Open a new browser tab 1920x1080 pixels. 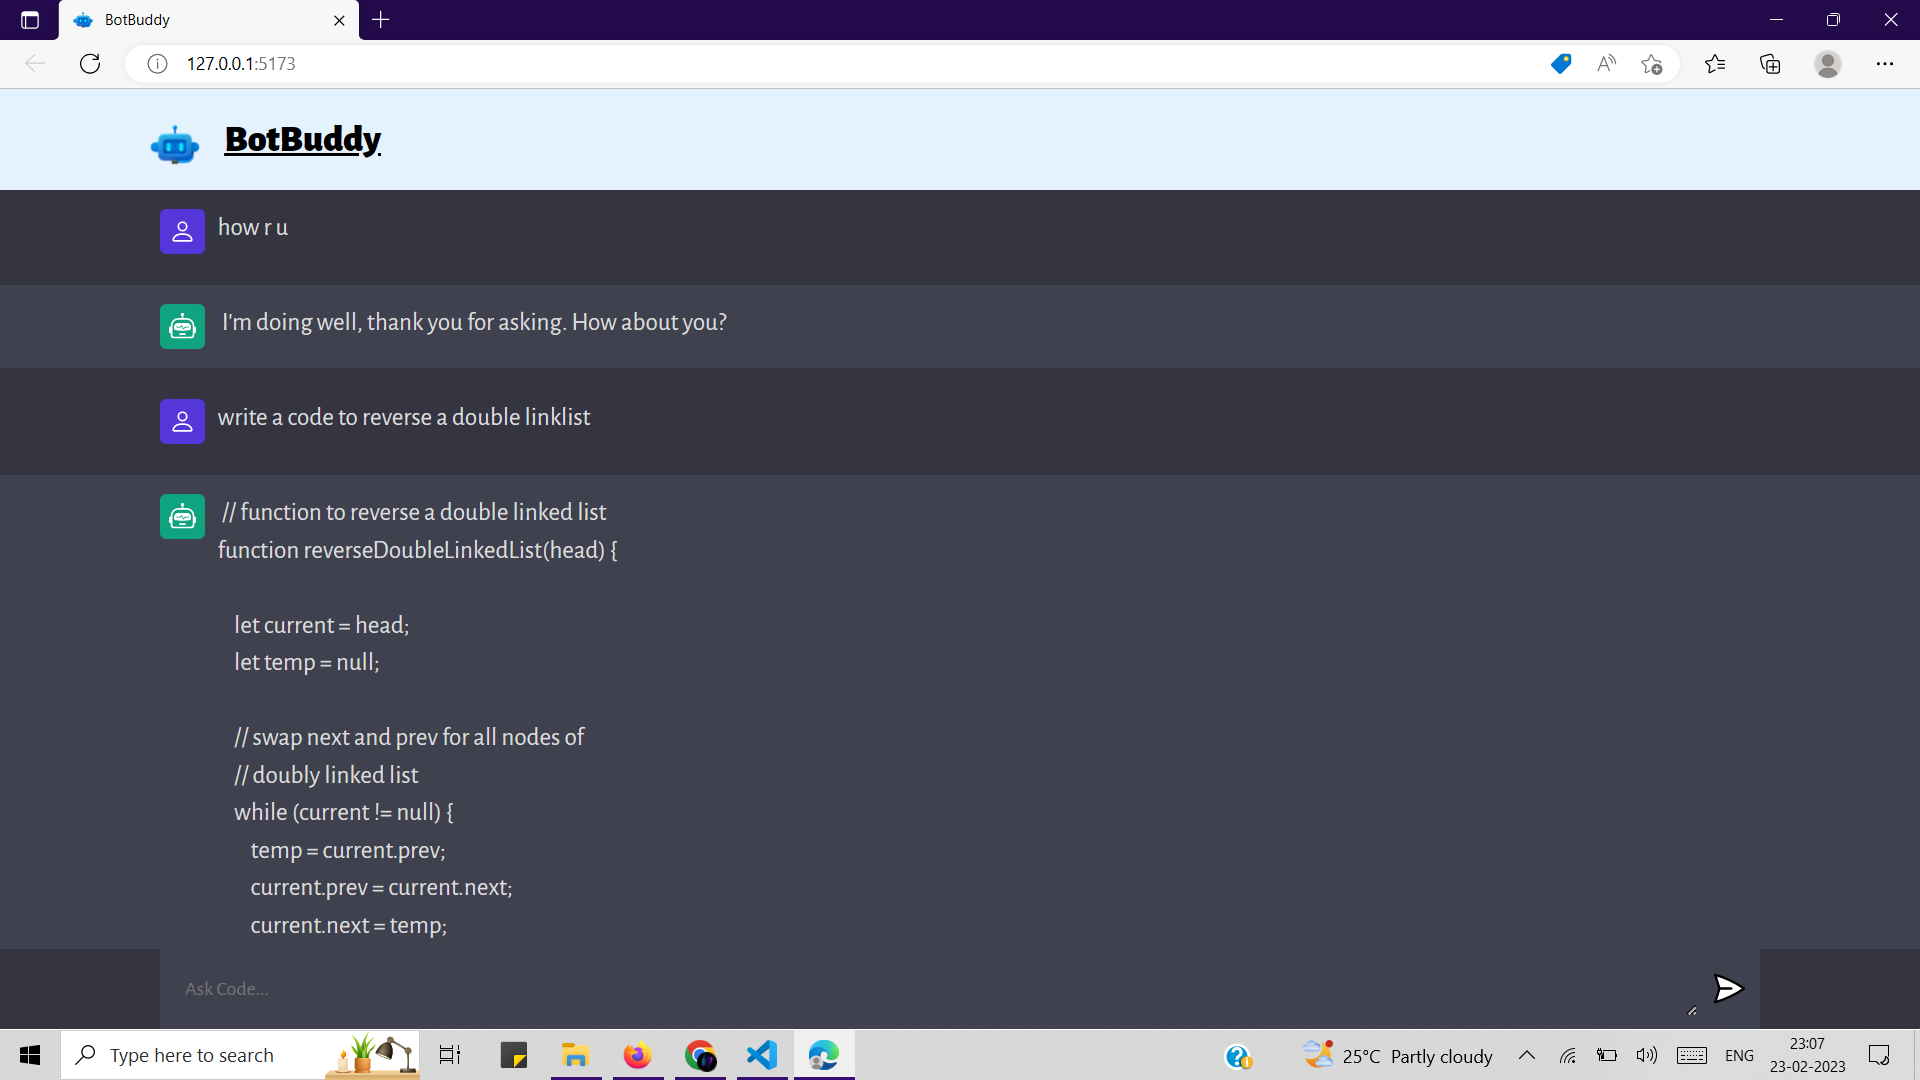tap(381, 20)
